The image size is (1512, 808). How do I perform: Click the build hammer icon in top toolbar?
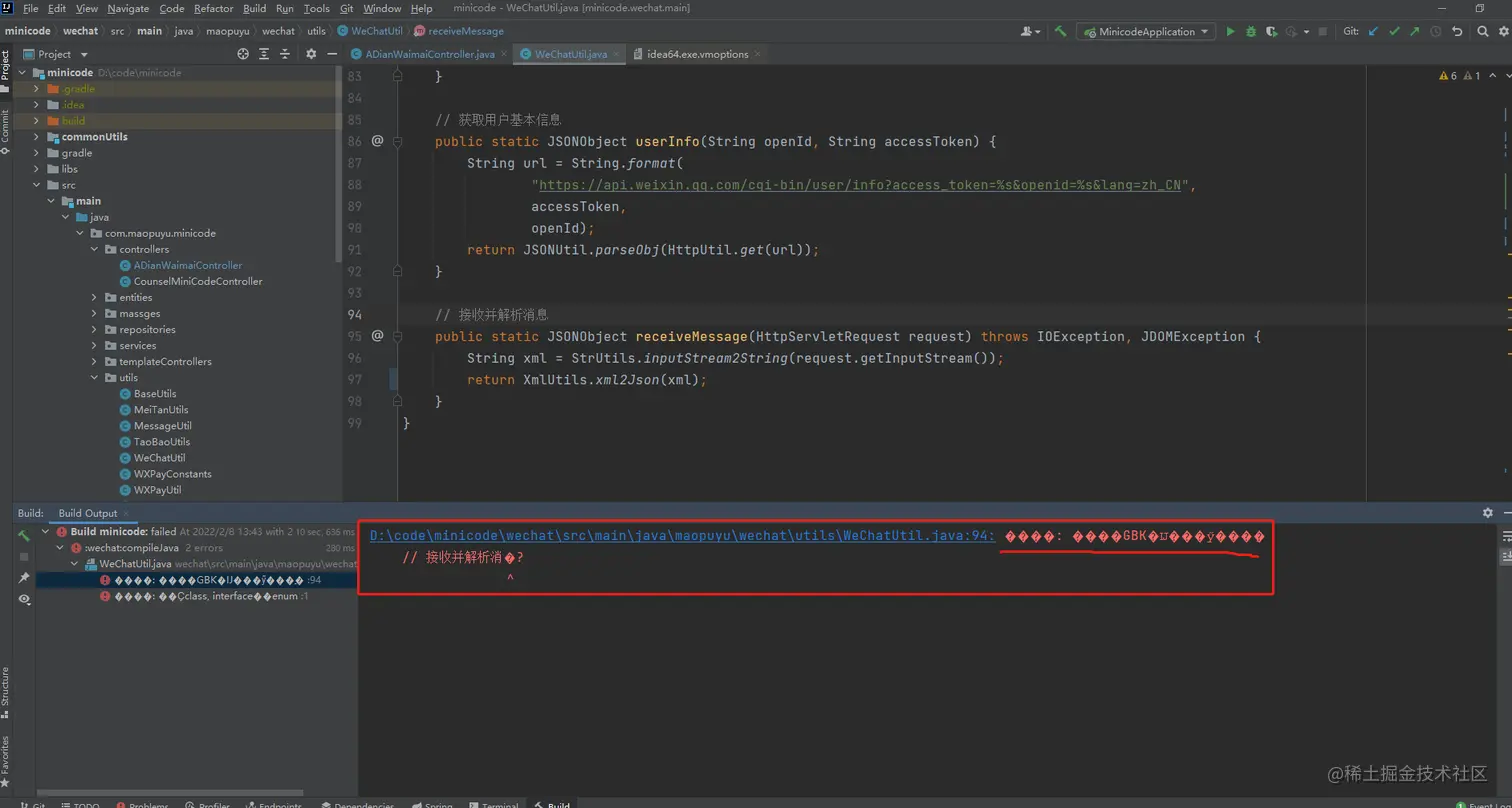[1060, 32]
